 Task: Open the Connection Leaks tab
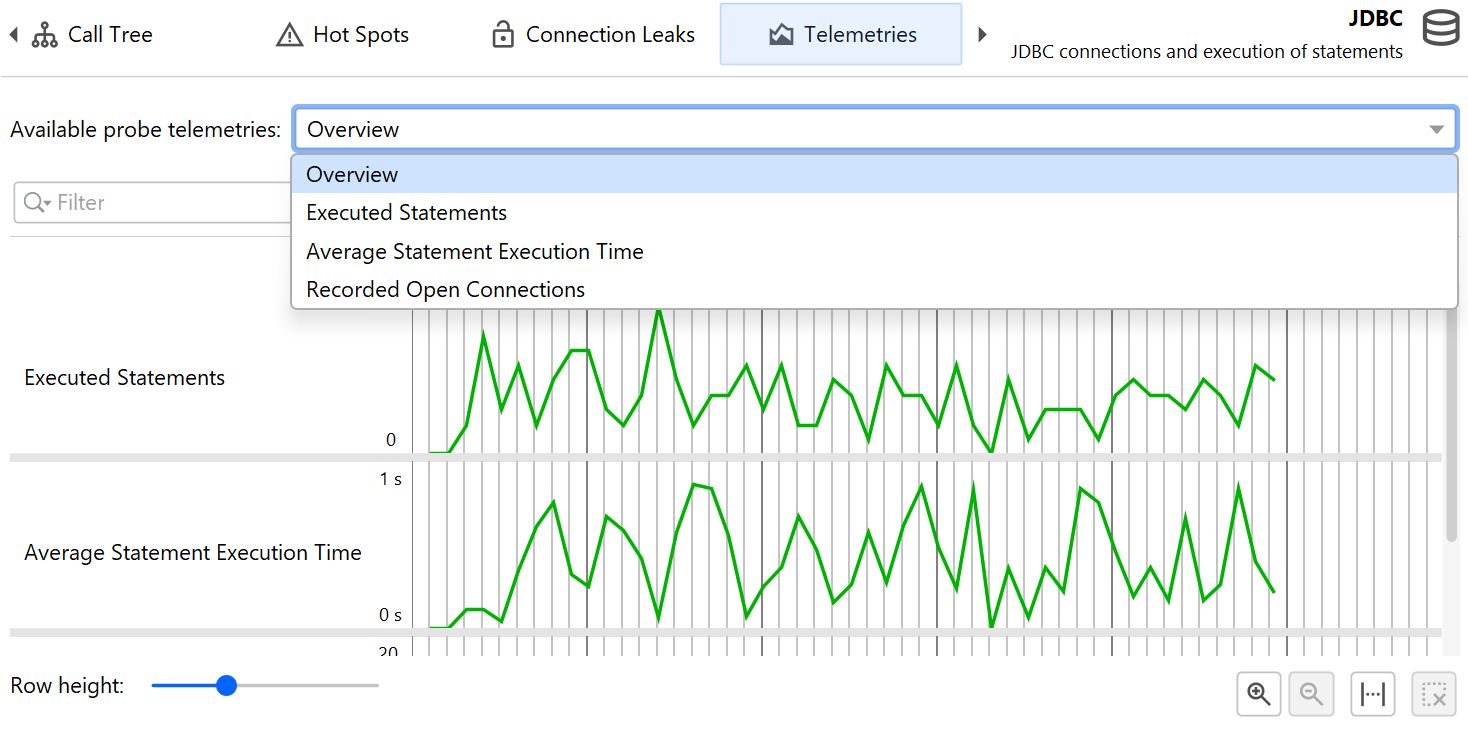[x=593, y=35]
